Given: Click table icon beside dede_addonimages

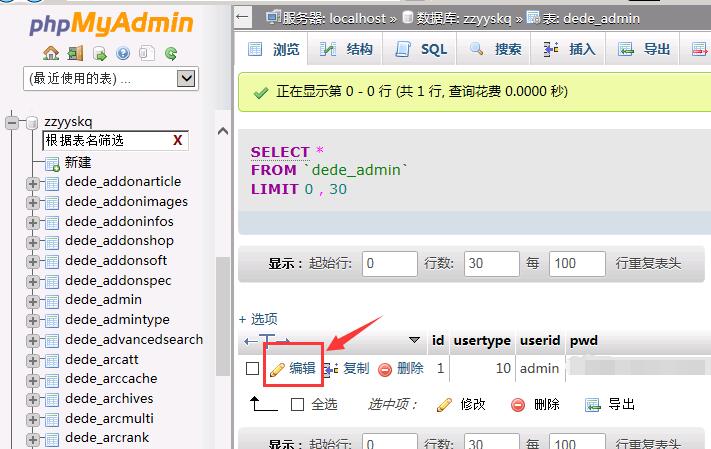Looking at the screenshot, I should click(x=52, y=203).
